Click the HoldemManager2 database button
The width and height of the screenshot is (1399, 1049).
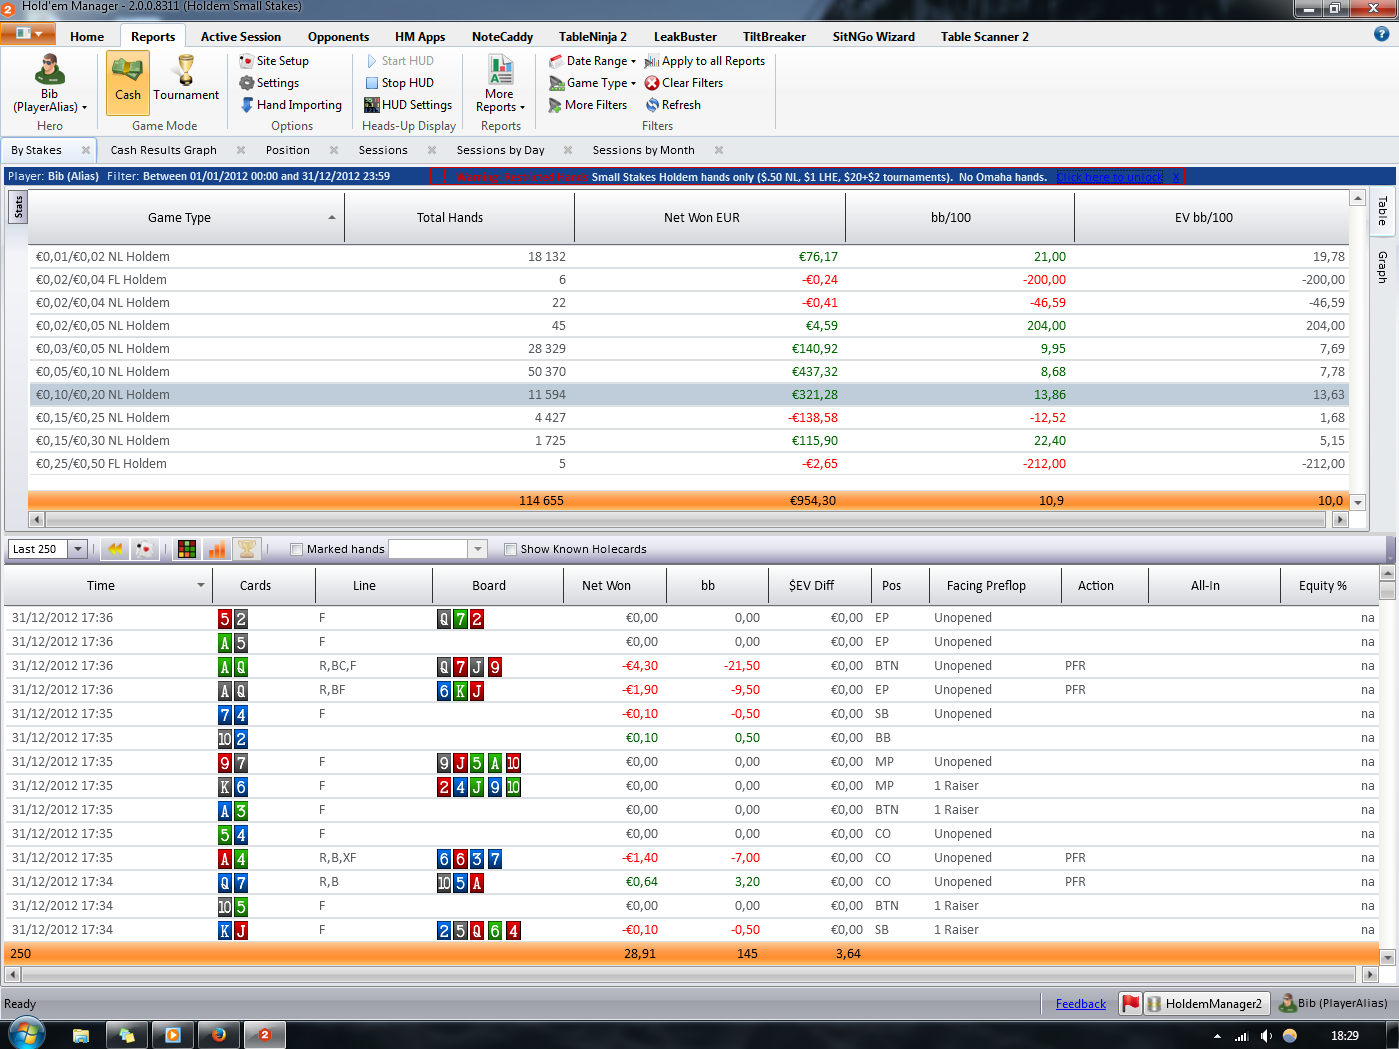click(x=1205, y=1003)
